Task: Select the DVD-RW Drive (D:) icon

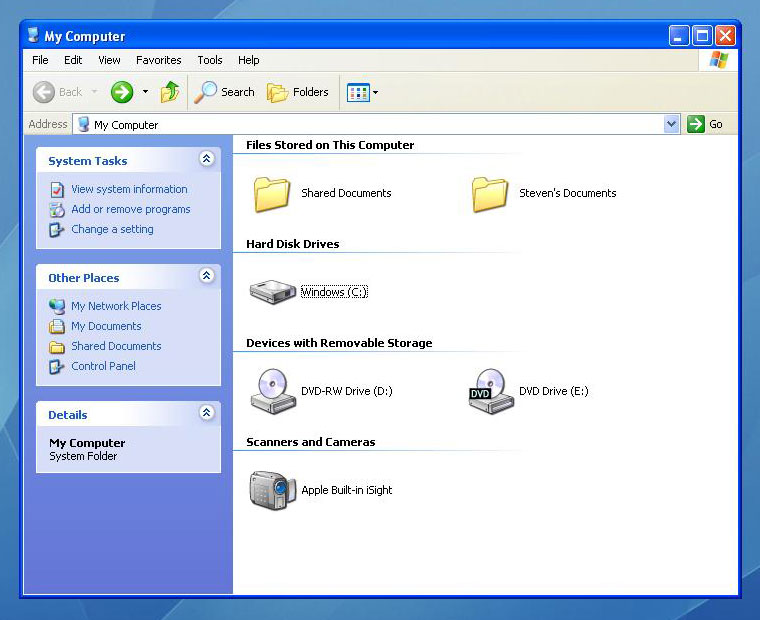Action: coord(273,391)
